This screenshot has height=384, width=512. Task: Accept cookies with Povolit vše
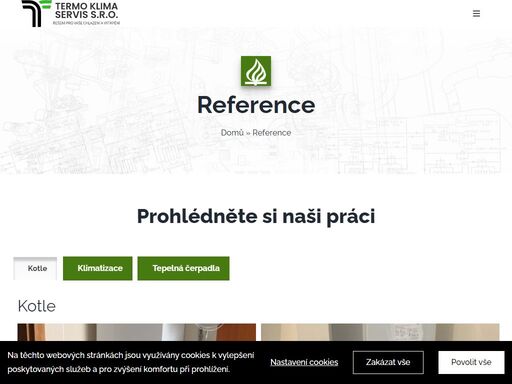click(471, 362)
